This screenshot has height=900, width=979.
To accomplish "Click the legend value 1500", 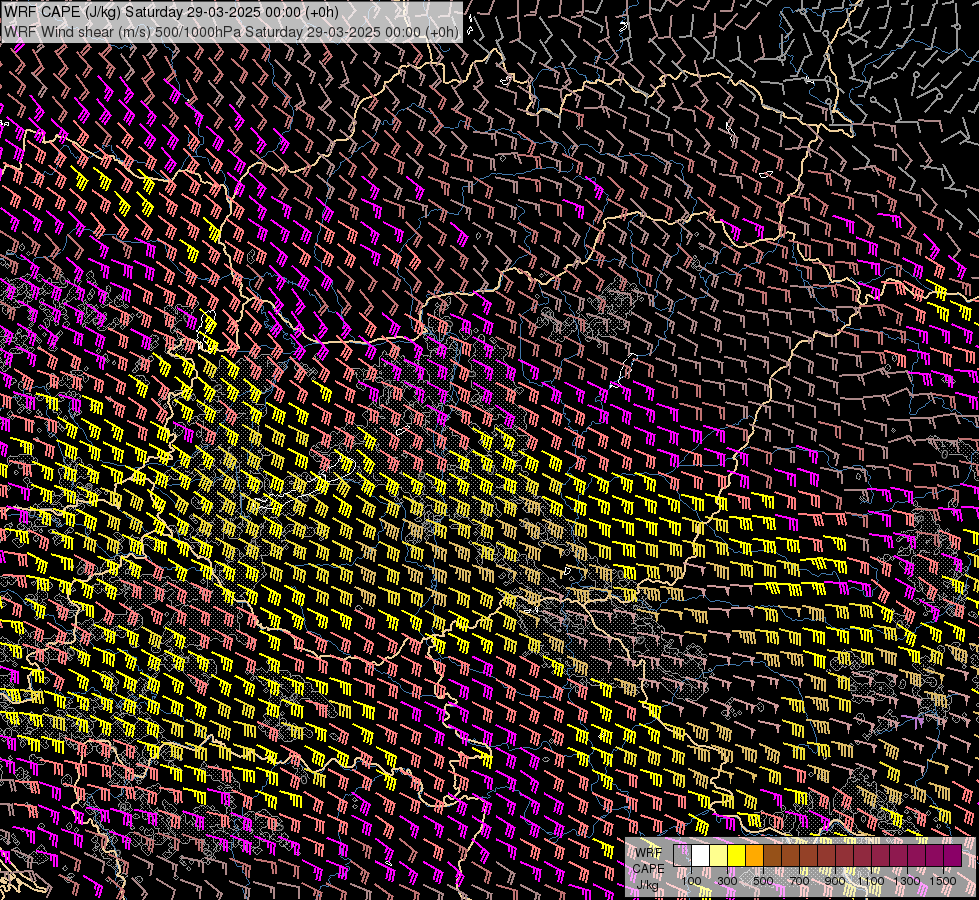I will pyautogui.click(x=943, y=881).
